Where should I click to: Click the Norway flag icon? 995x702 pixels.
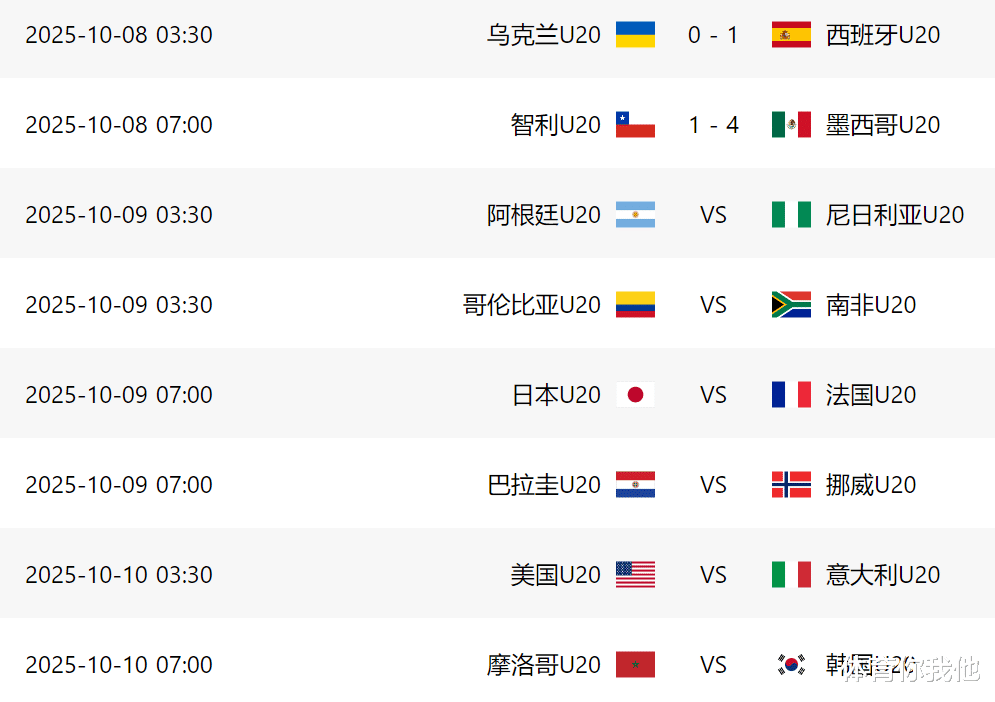791,485
